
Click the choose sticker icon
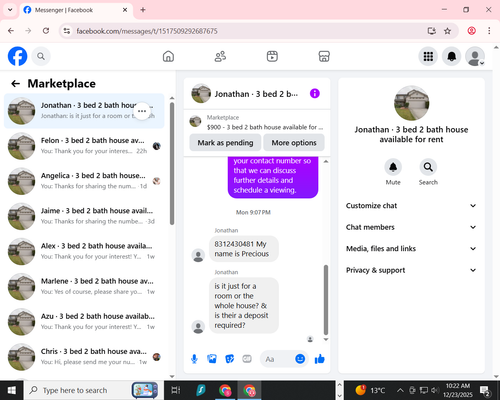tap(230, 359)
